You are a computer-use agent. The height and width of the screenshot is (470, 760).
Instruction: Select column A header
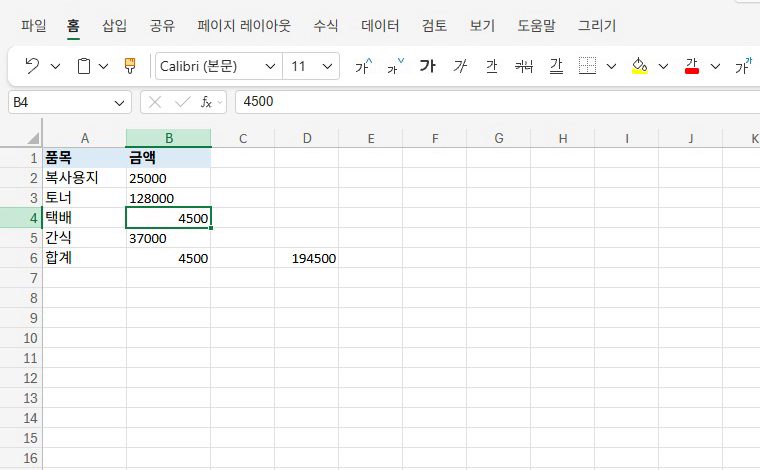point(85,139)
